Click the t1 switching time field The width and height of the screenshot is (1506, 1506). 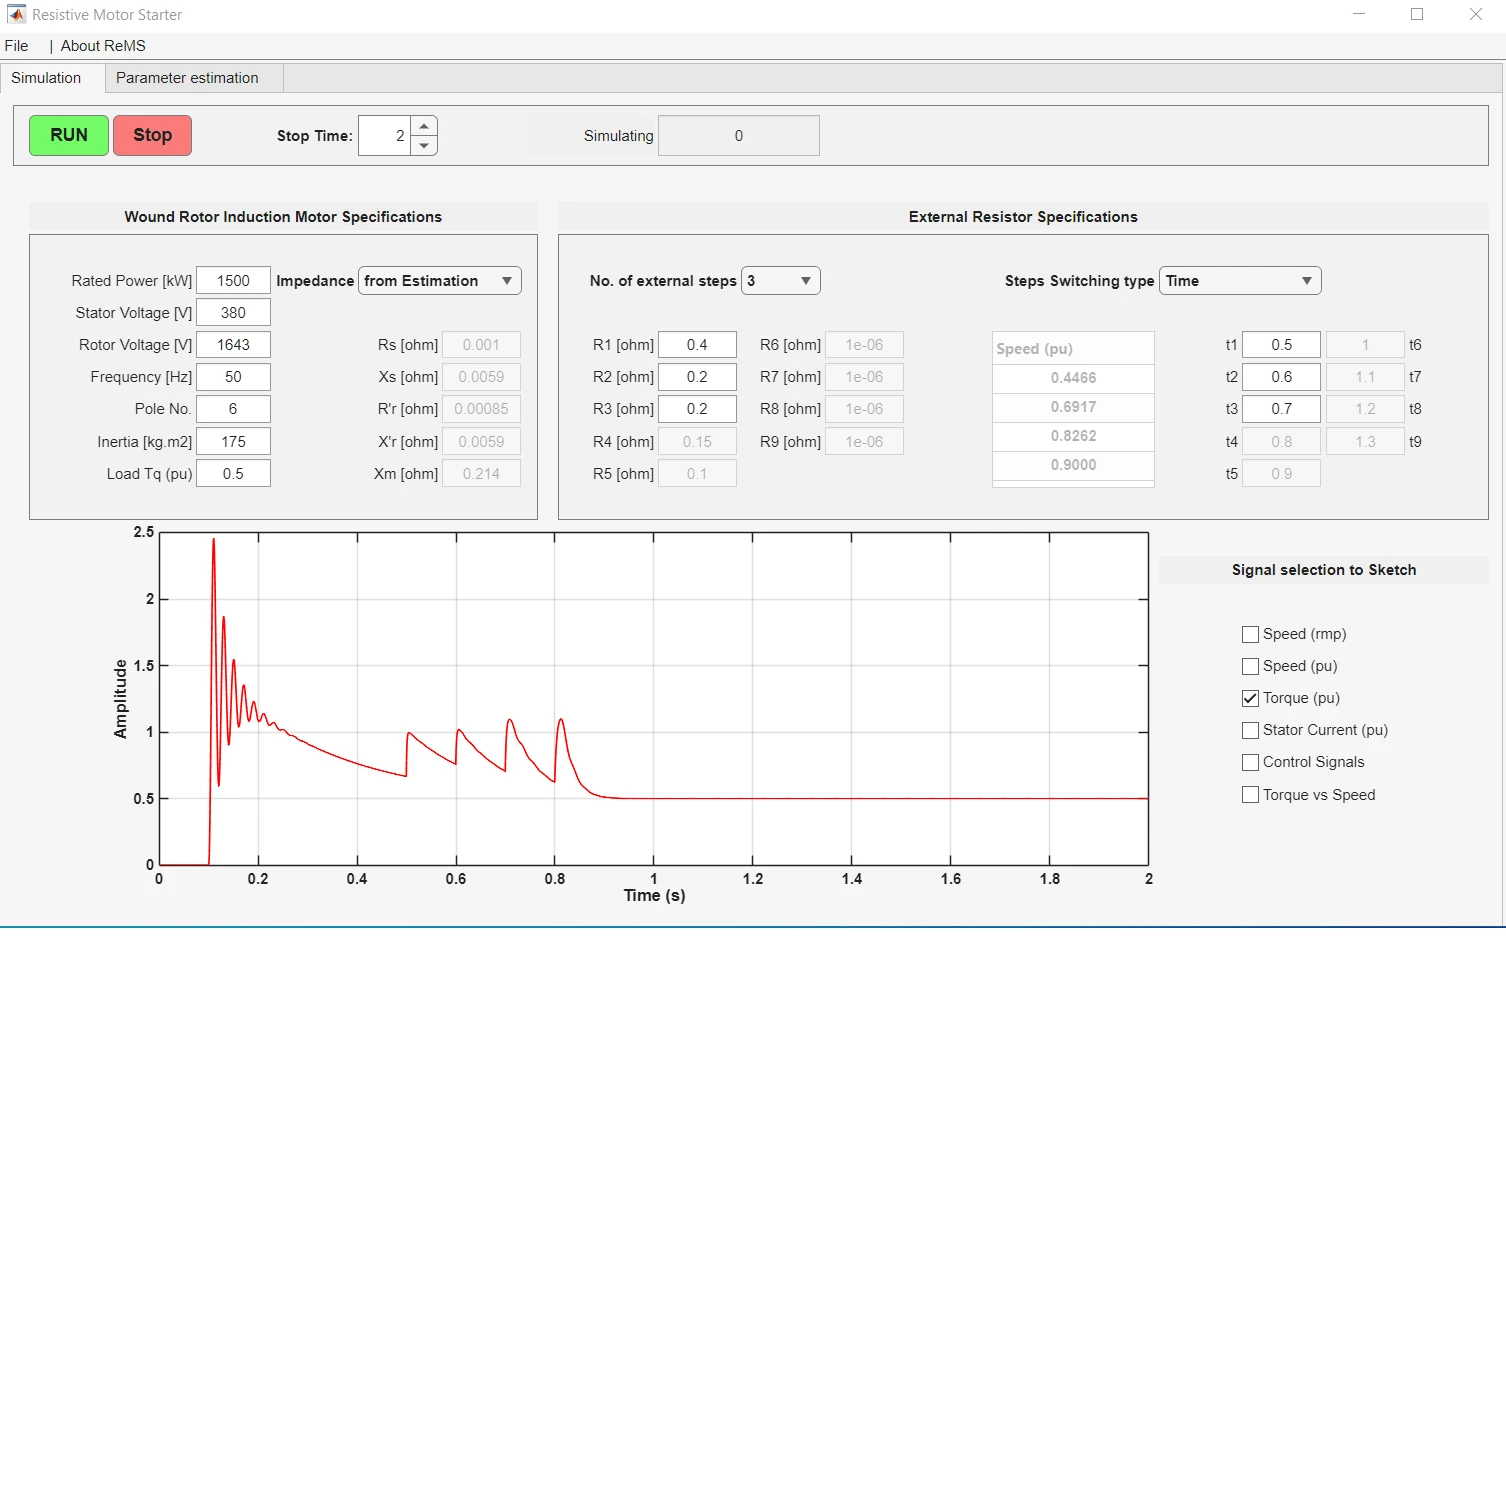tap(1281, 345)
